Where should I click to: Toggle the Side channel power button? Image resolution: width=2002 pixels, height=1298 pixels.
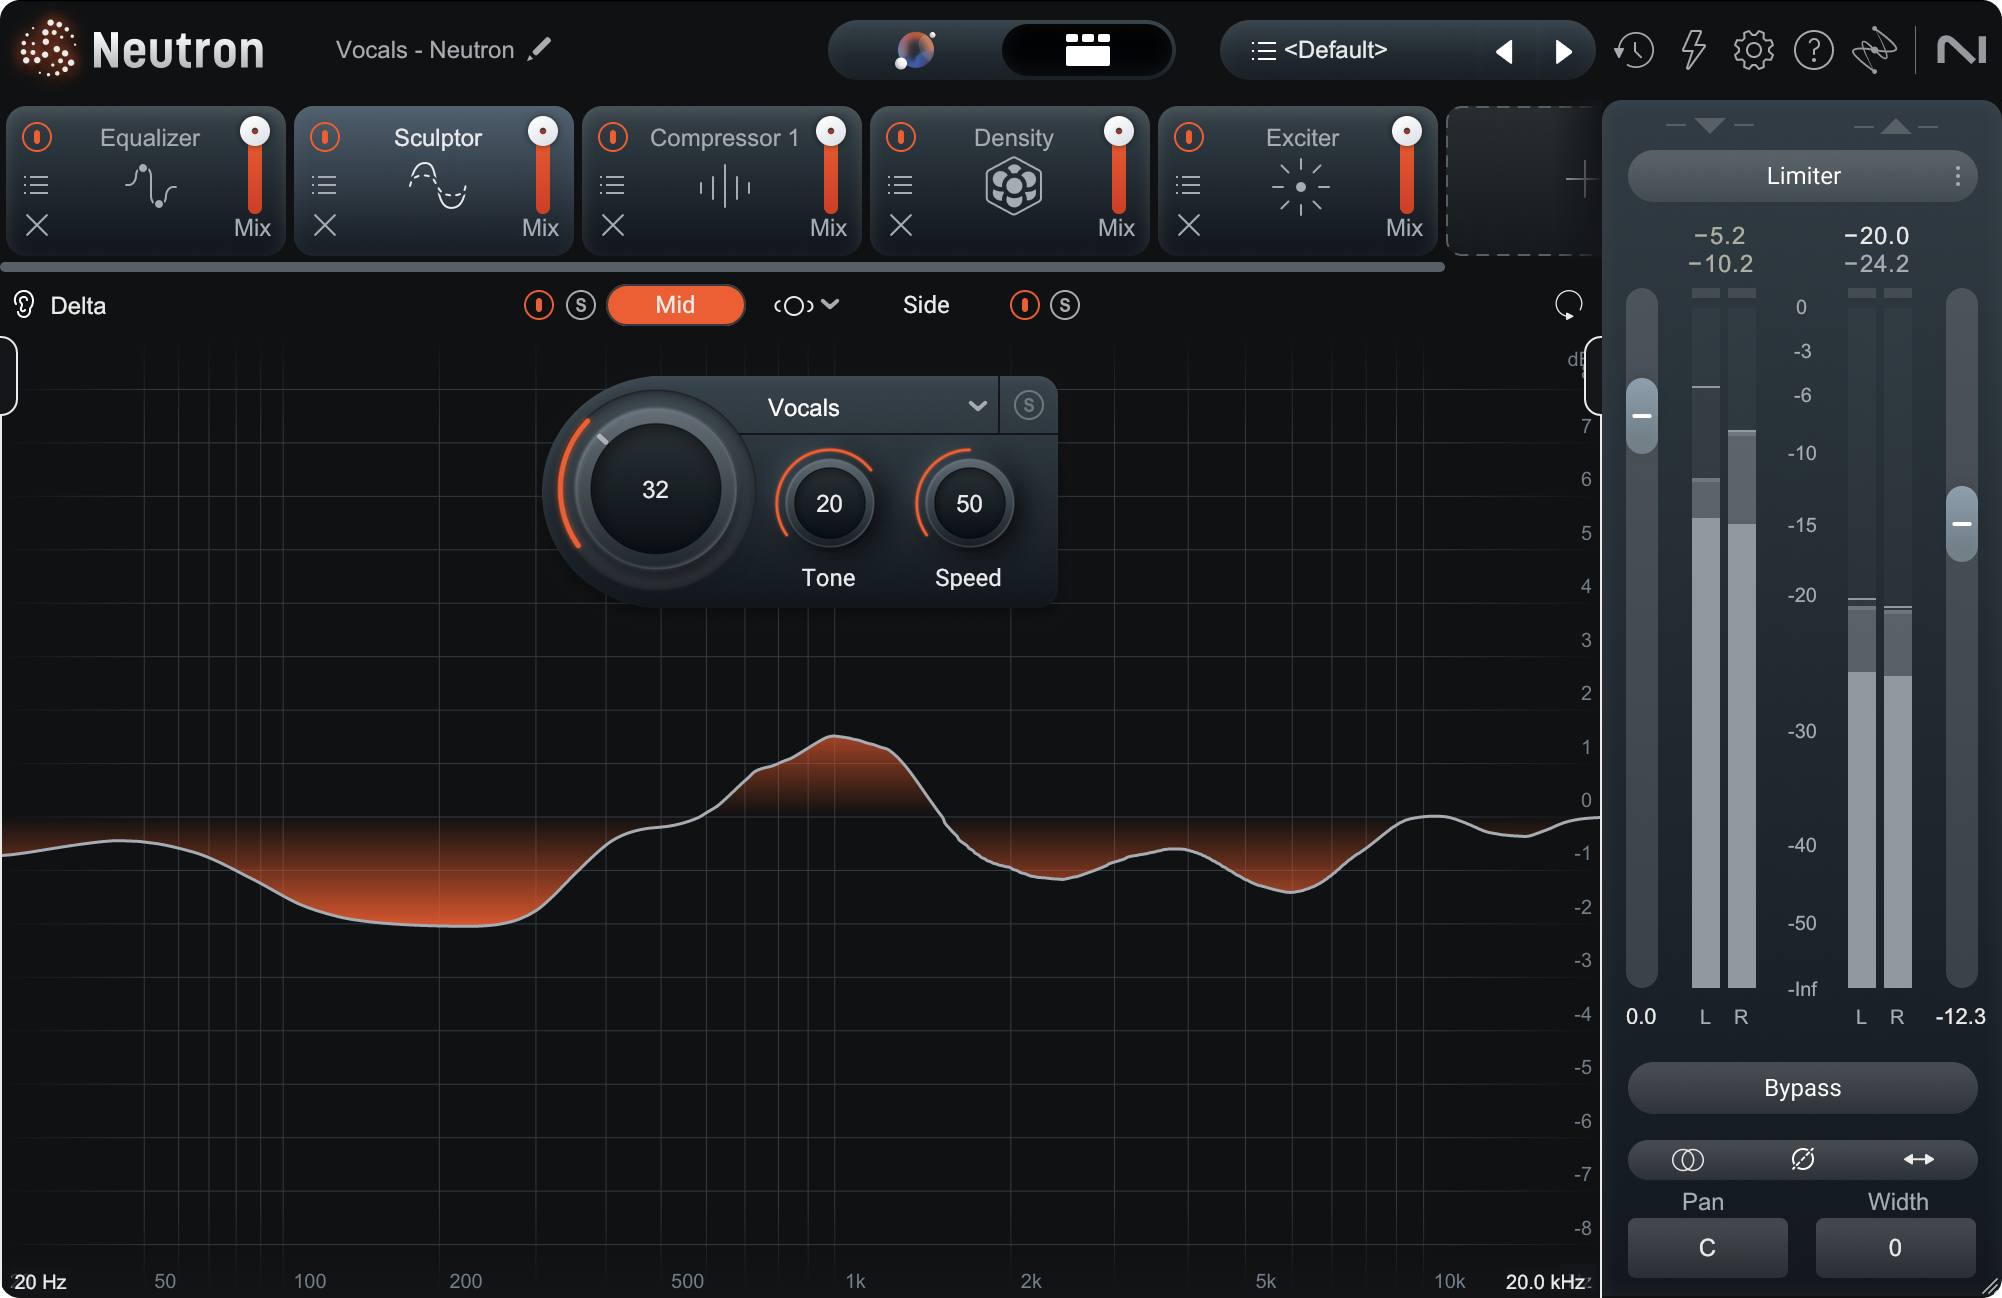tap(1025, 305)
